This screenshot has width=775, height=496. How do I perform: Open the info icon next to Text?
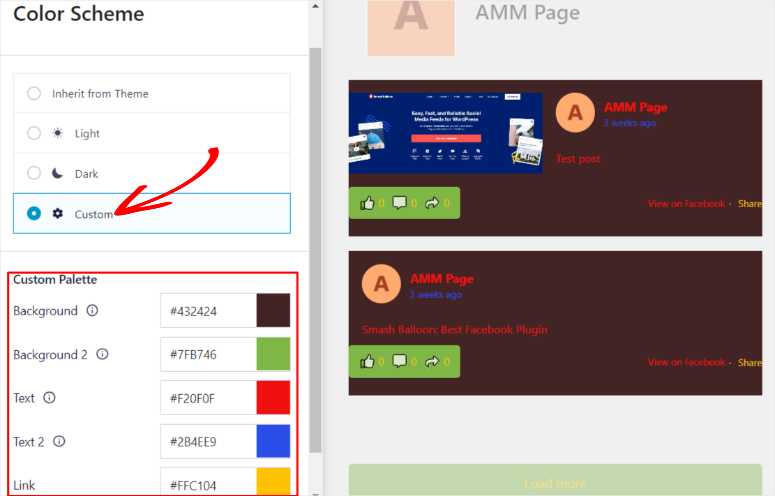coord(49,397)
